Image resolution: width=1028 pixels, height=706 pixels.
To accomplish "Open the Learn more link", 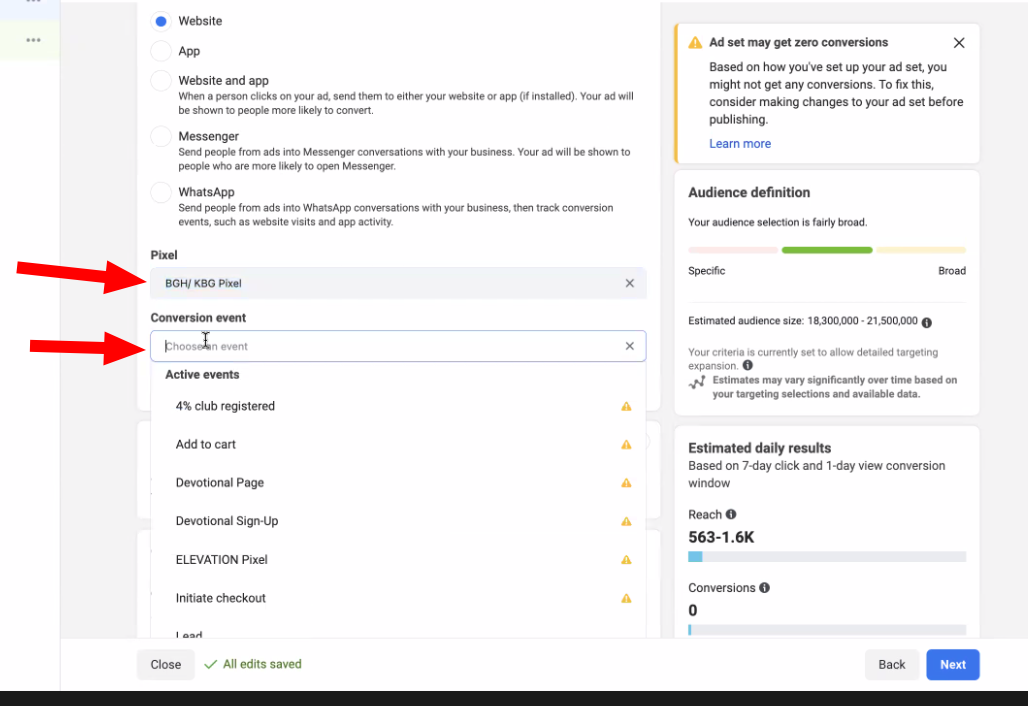I will tap(740, 144).
